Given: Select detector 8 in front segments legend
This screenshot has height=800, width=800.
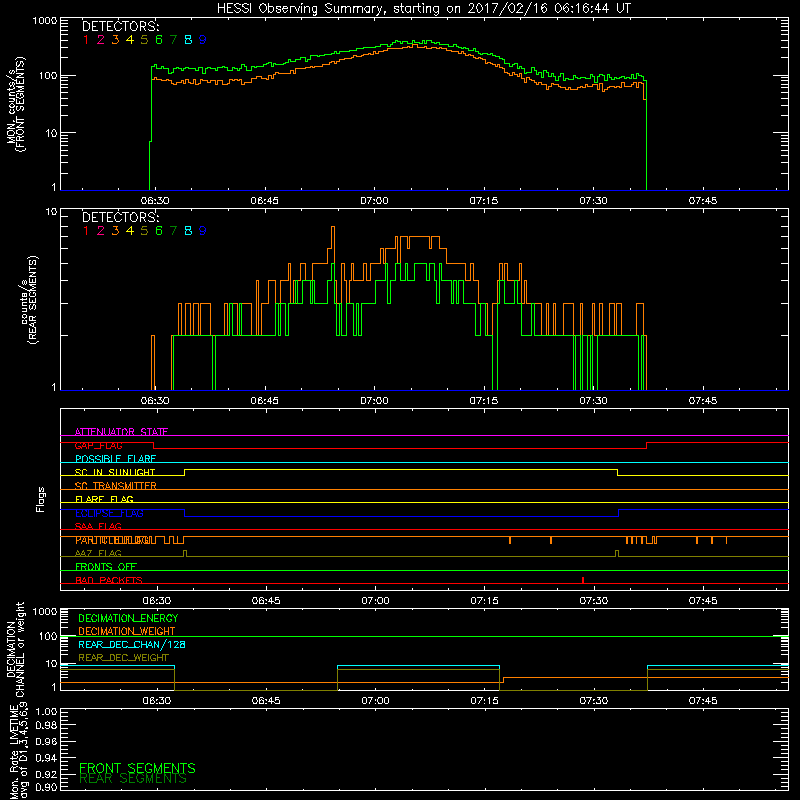Looking at the screenshot, I should [188, 40].
